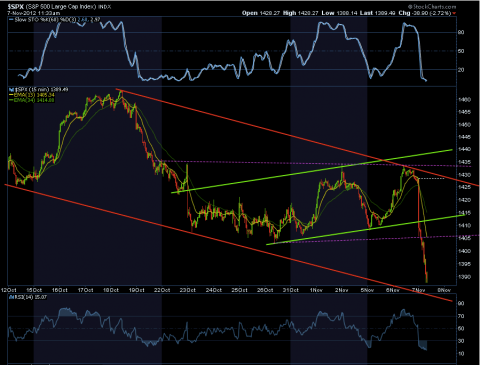Click the 1400 price axis label

(x=465, y=251)
